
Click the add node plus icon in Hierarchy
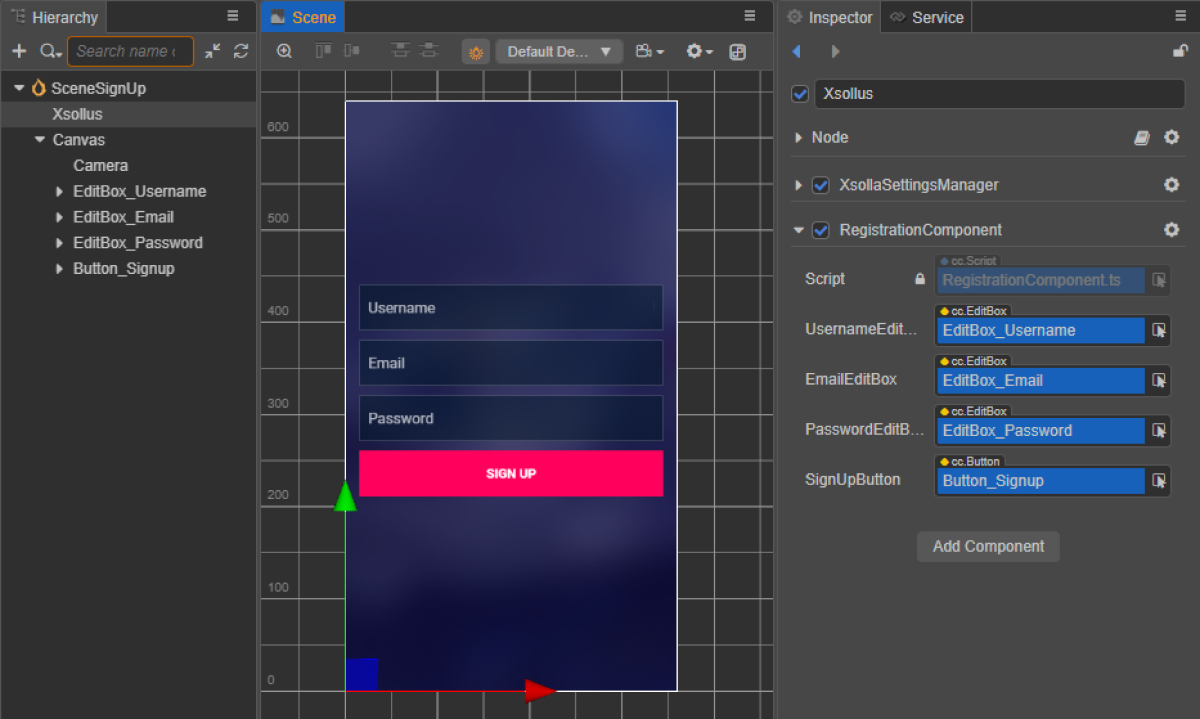[x=18, y=51]
